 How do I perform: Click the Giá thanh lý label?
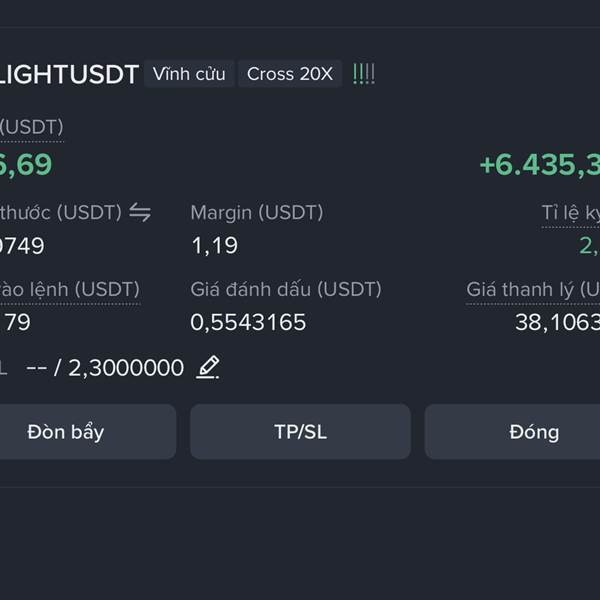click(533, 290)
